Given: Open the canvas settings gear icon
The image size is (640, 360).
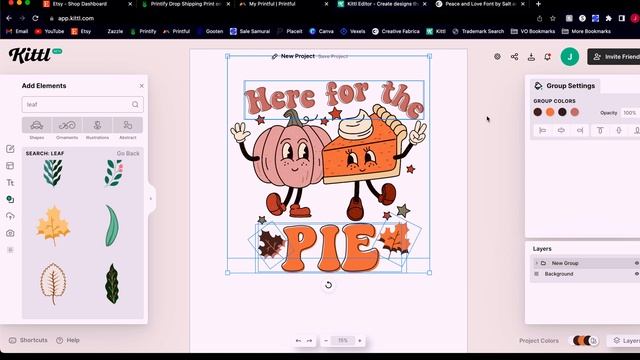Looking at the screenshot, I should click(x=497, y=57).
